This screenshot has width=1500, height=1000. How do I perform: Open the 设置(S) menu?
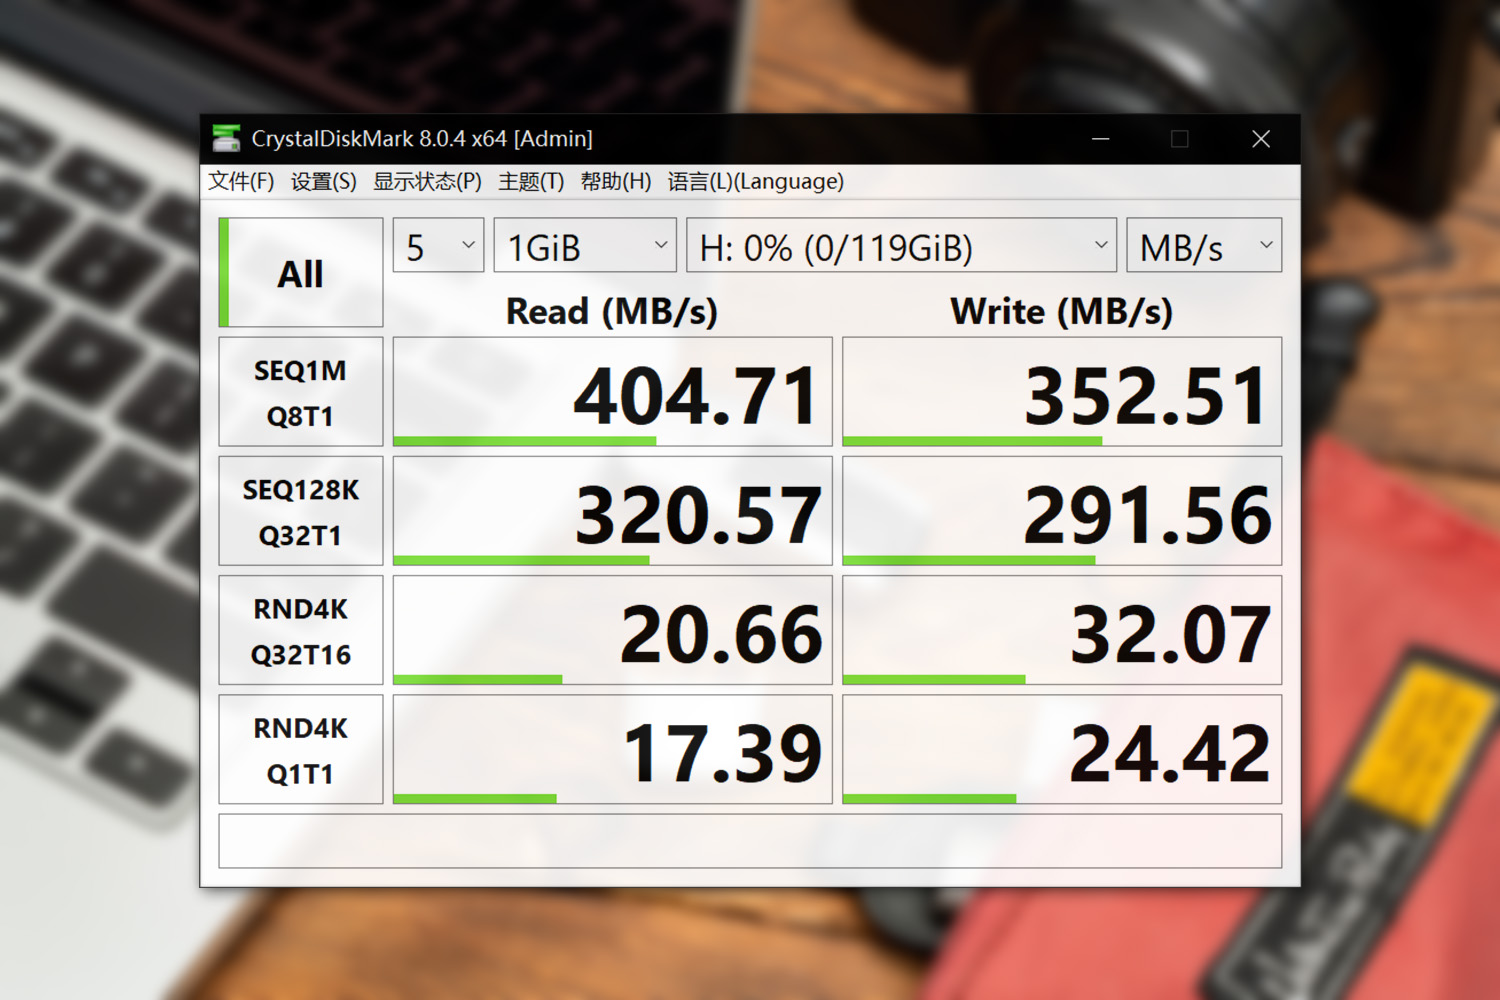click(323, 181)
